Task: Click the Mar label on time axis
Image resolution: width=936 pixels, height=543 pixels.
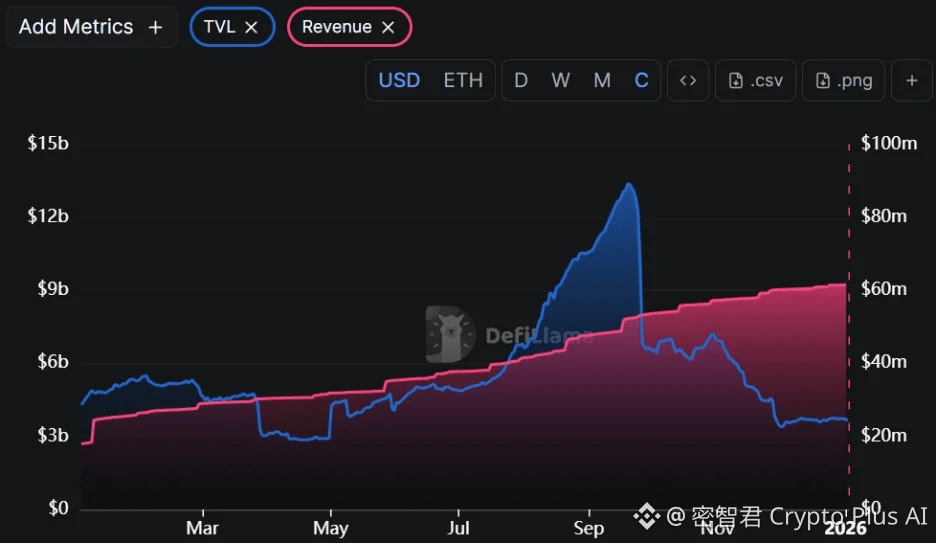Action: pos(202,528)
